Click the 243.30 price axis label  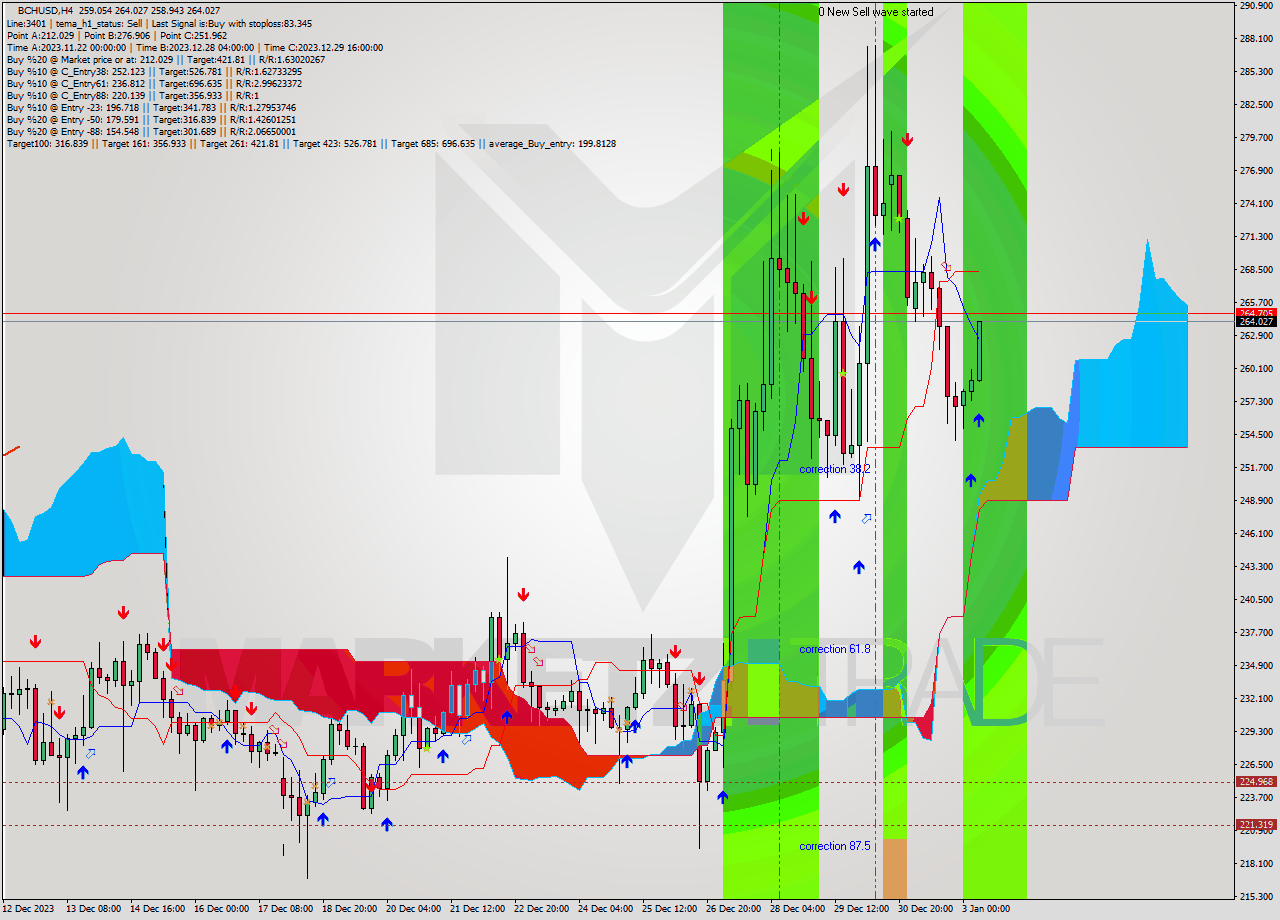pyautogui.click(x=1256, y=567)
